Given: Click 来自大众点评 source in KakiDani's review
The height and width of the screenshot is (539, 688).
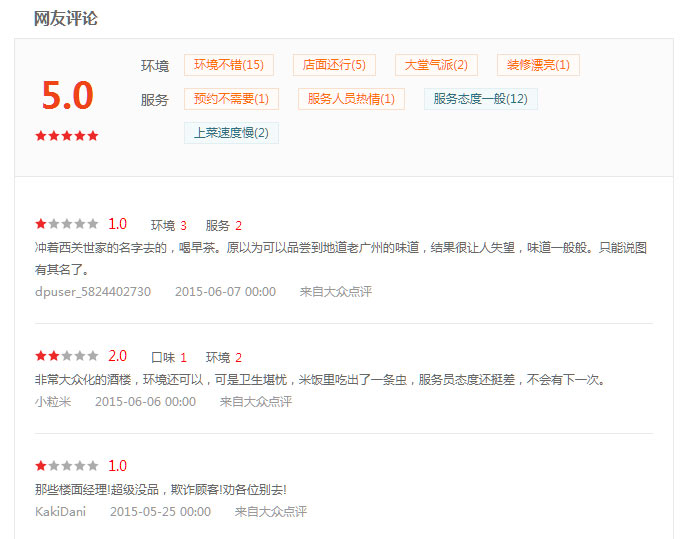Looking at the screenshot, I should (271, 511).
